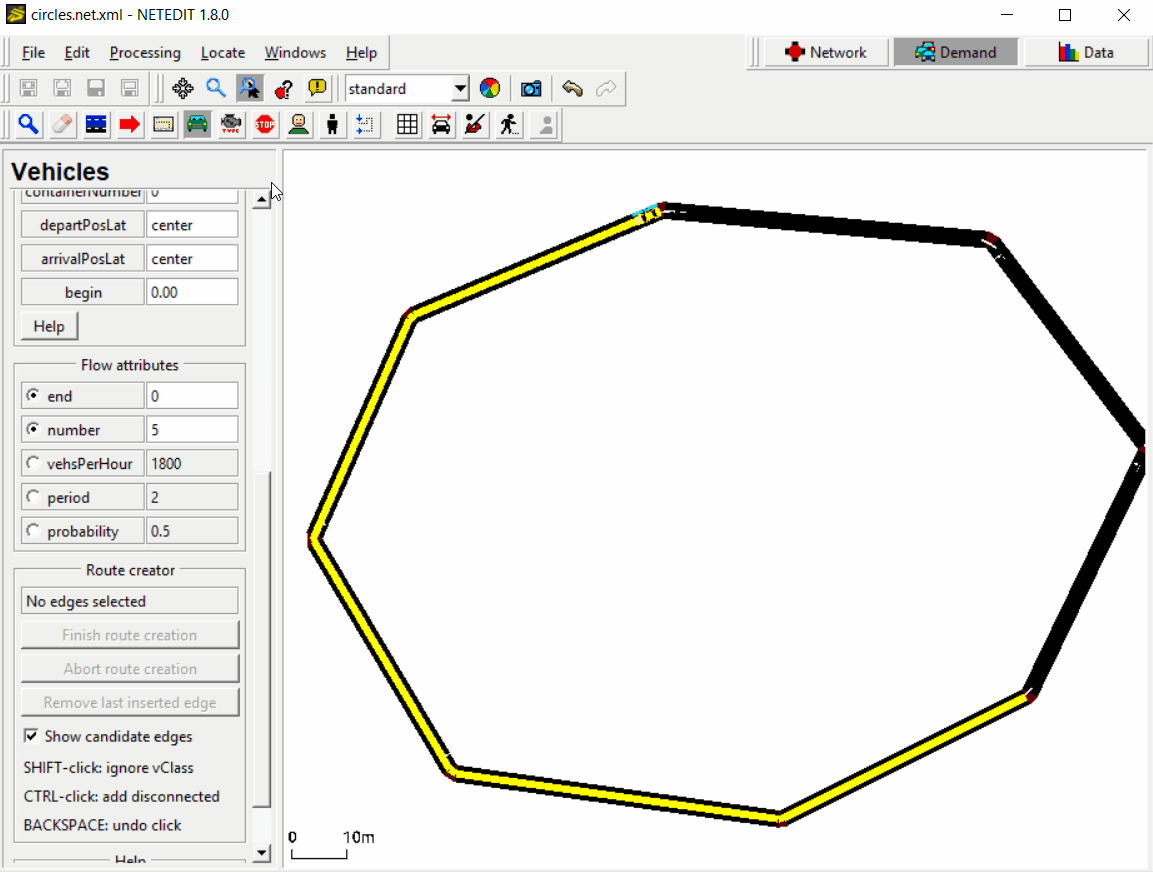Screen dimensions: 1153x872
Task: Switch to Route mode red arrow tool
Action: pos(129,124)
